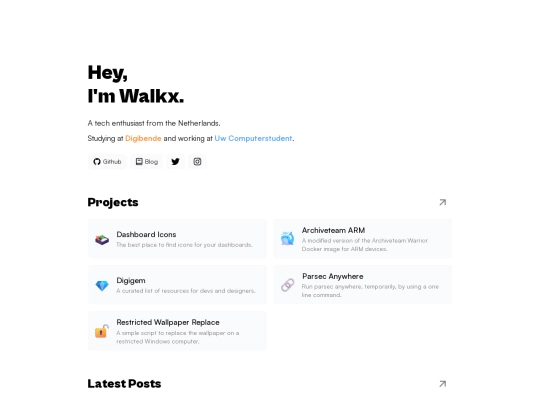The image size is (540, 405).
Task: Follow the Uw Computerstudent link
Action: 253,138
